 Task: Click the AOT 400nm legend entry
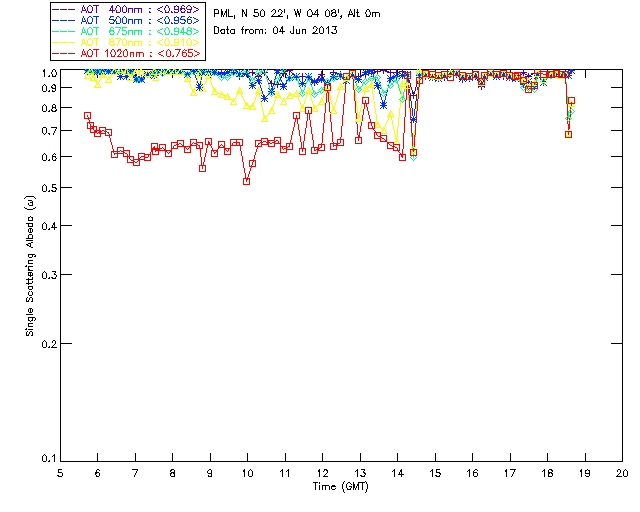tap(128, 9)
